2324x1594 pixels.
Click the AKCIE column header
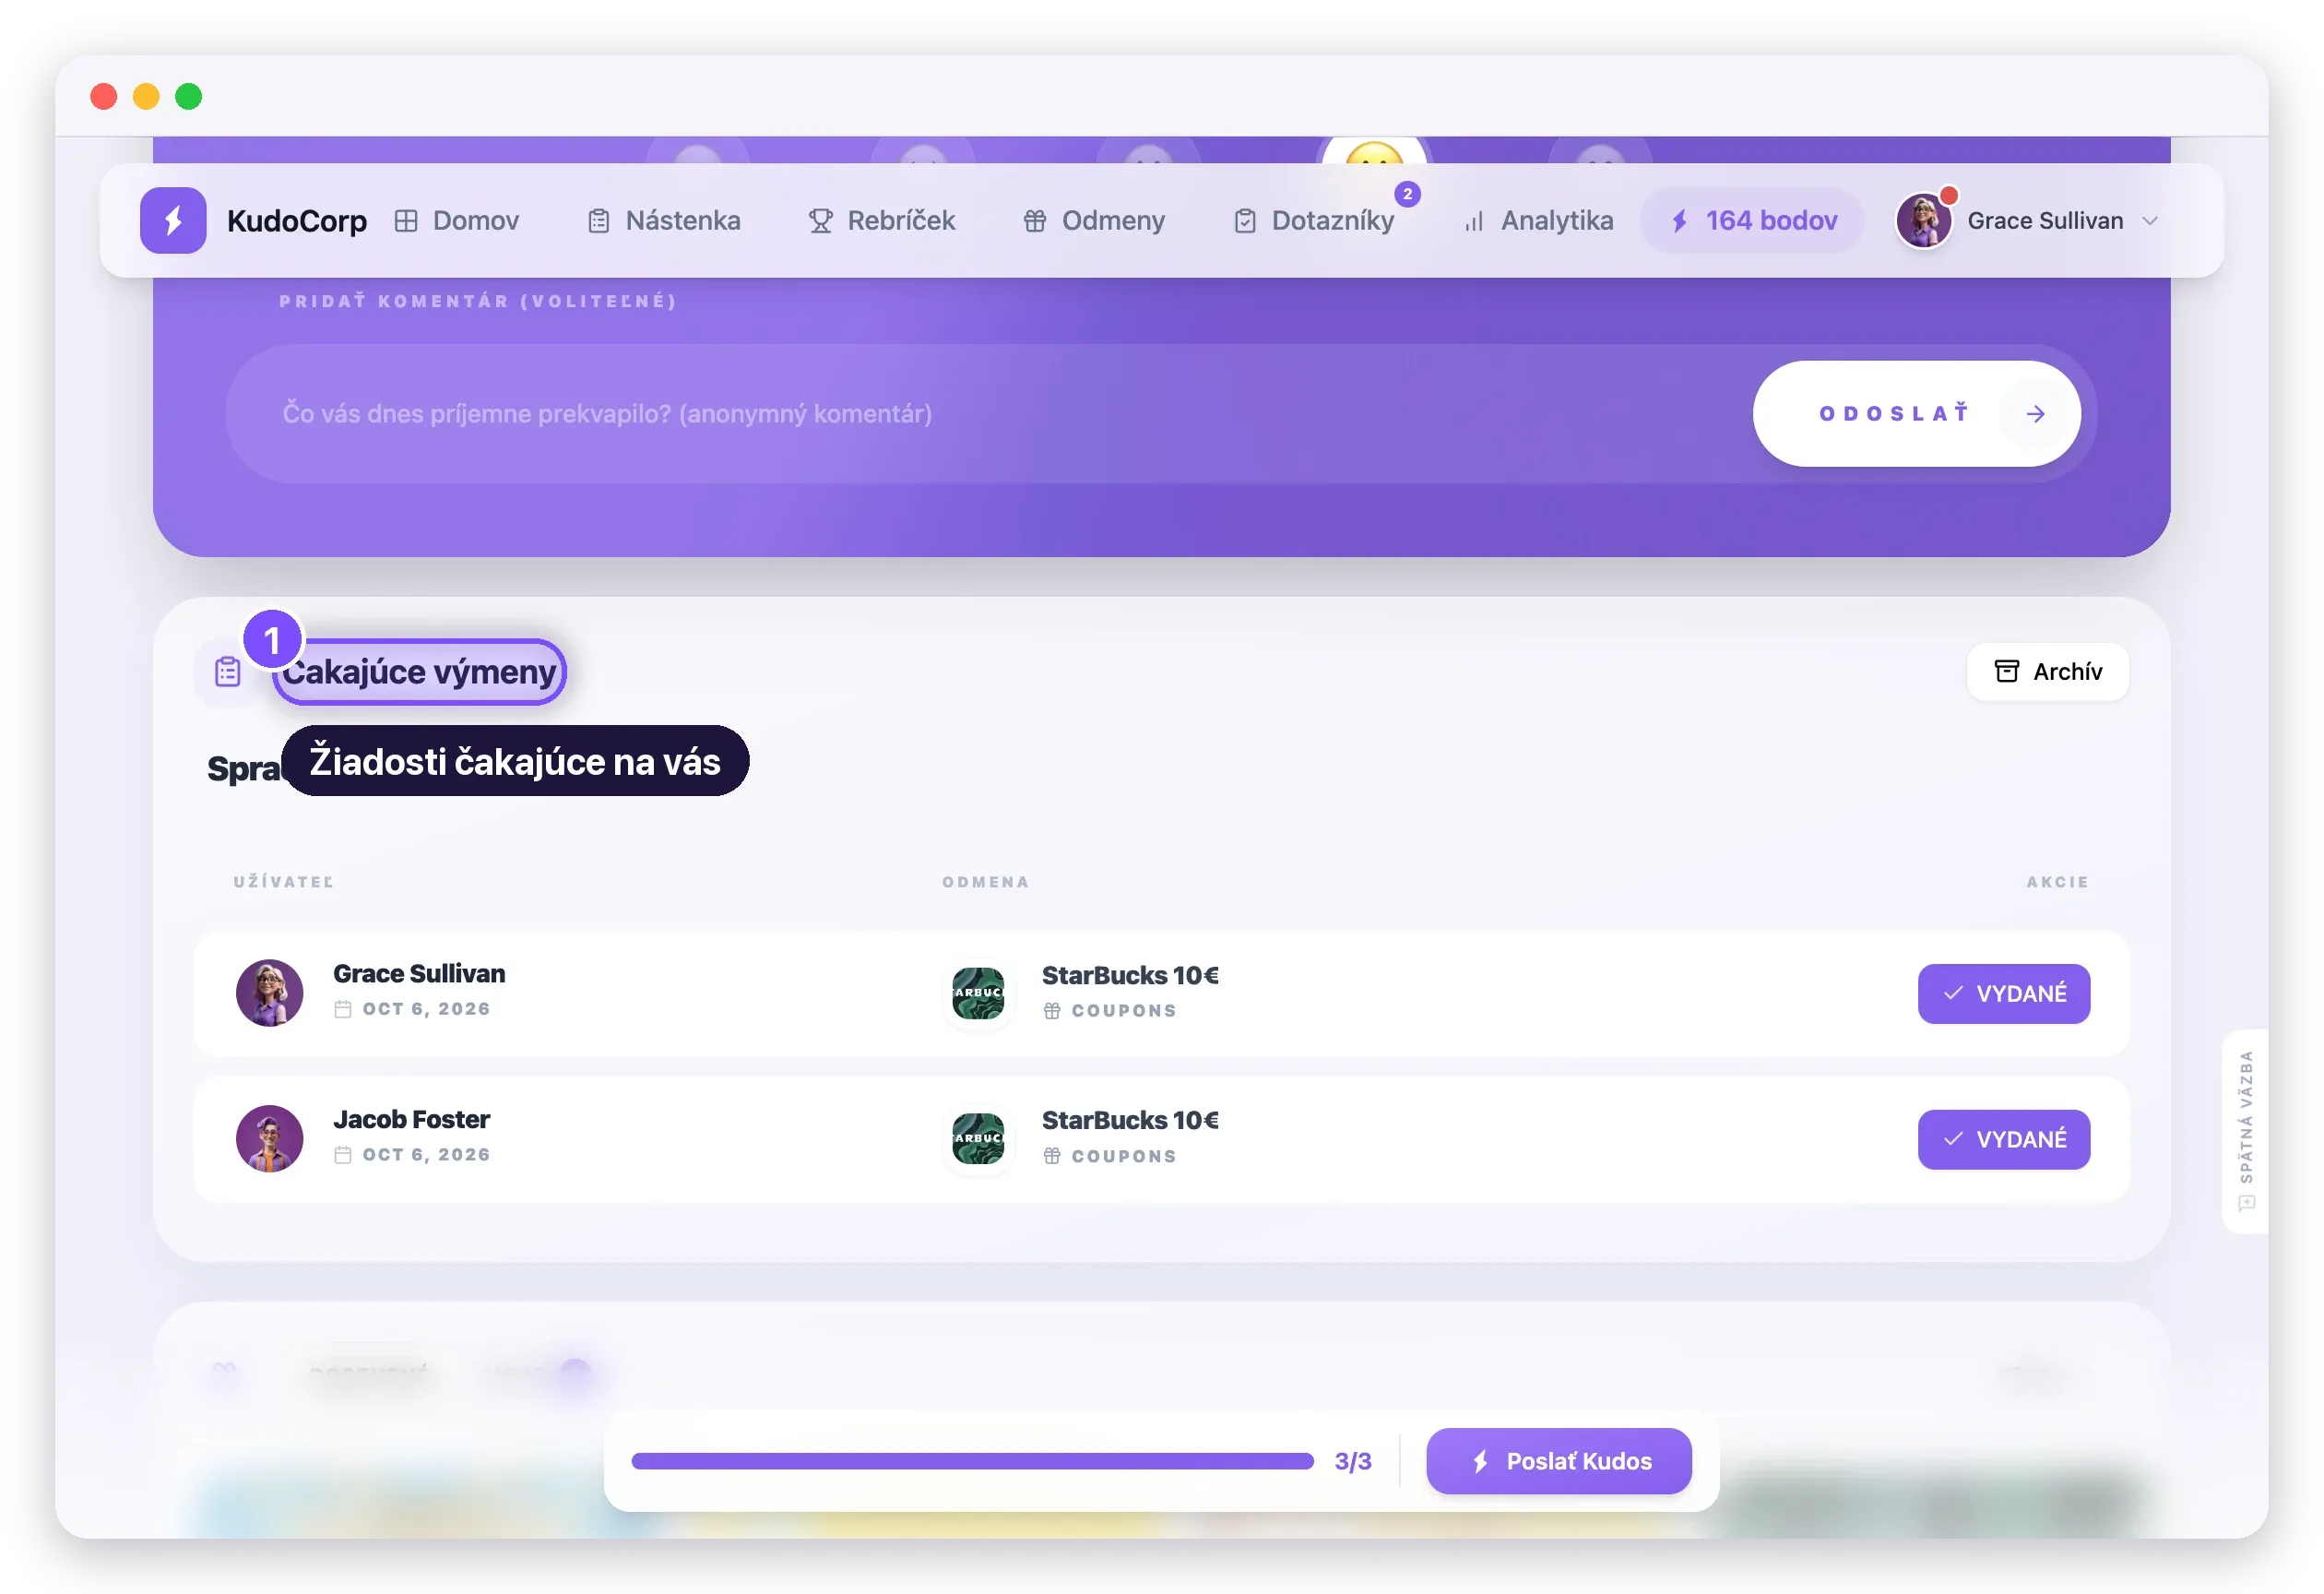pyautogui.click(x=2057, y=882)
